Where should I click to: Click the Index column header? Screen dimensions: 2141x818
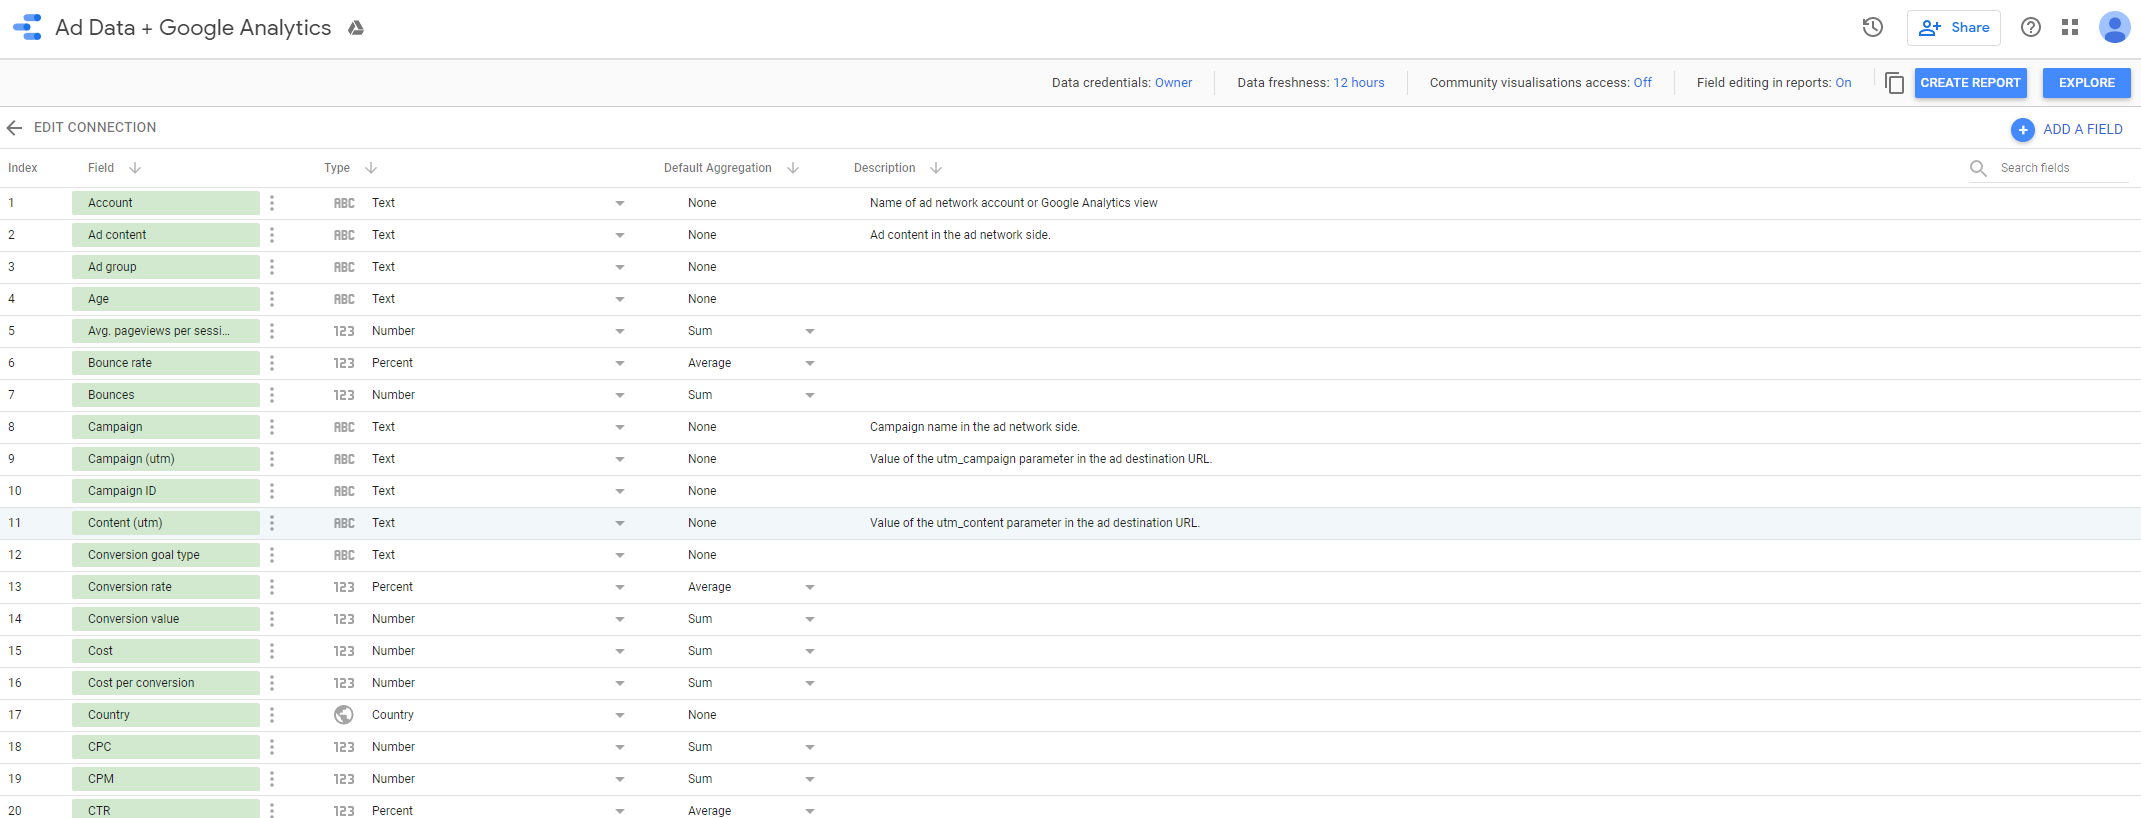coord(23,168)
